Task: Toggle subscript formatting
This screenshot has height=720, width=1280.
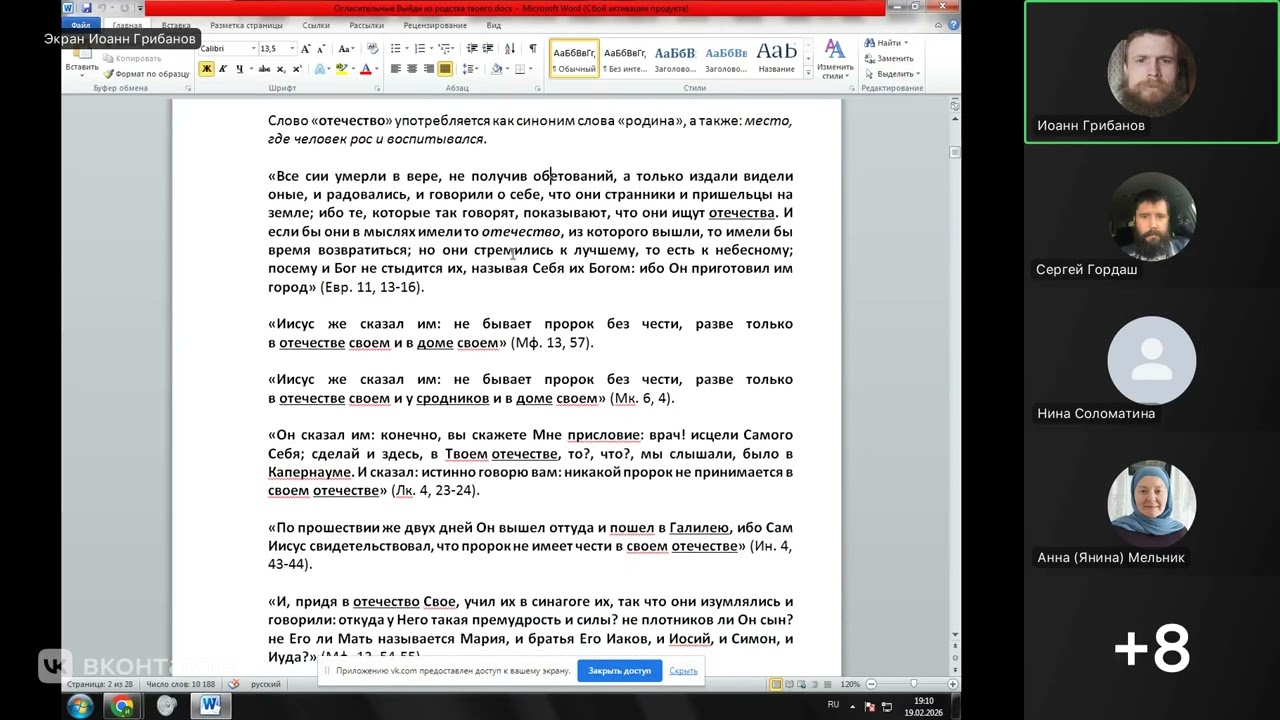Action: pos(281,69)
